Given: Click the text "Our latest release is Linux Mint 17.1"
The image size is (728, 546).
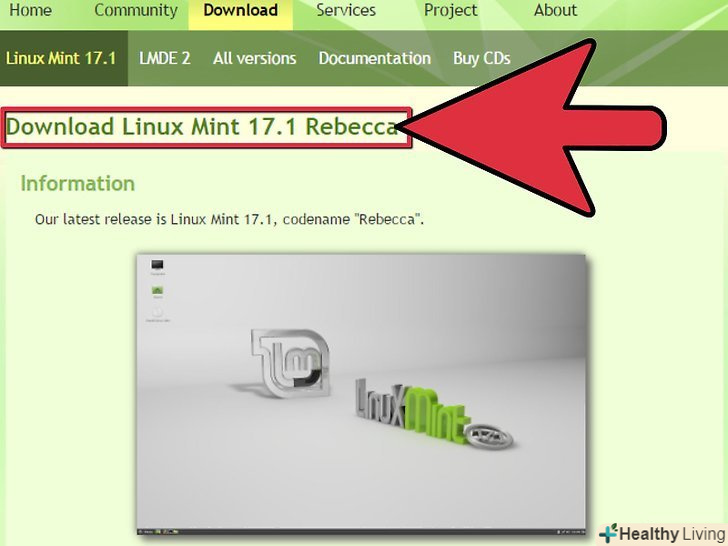Looking at the screenshot, I should coord(153,219).
